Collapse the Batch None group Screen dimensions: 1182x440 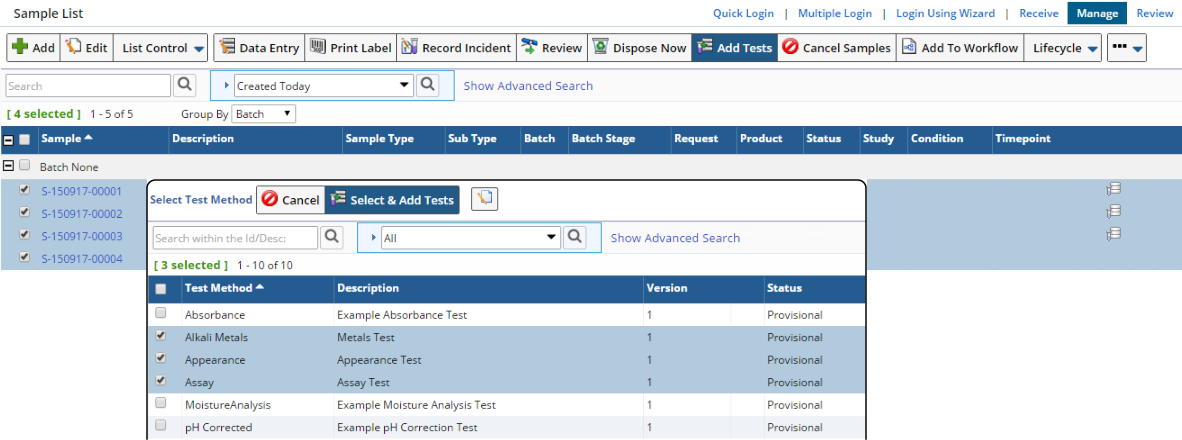point(9,166)
